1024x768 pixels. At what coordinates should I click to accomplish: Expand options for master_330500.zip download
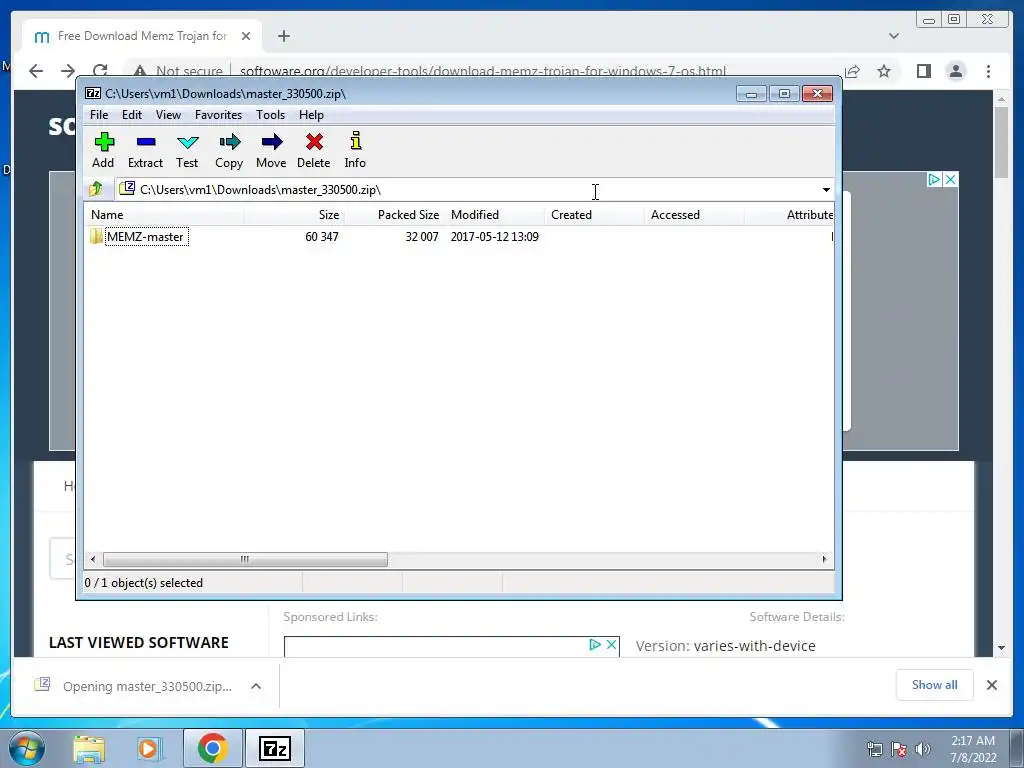point(256,686)
